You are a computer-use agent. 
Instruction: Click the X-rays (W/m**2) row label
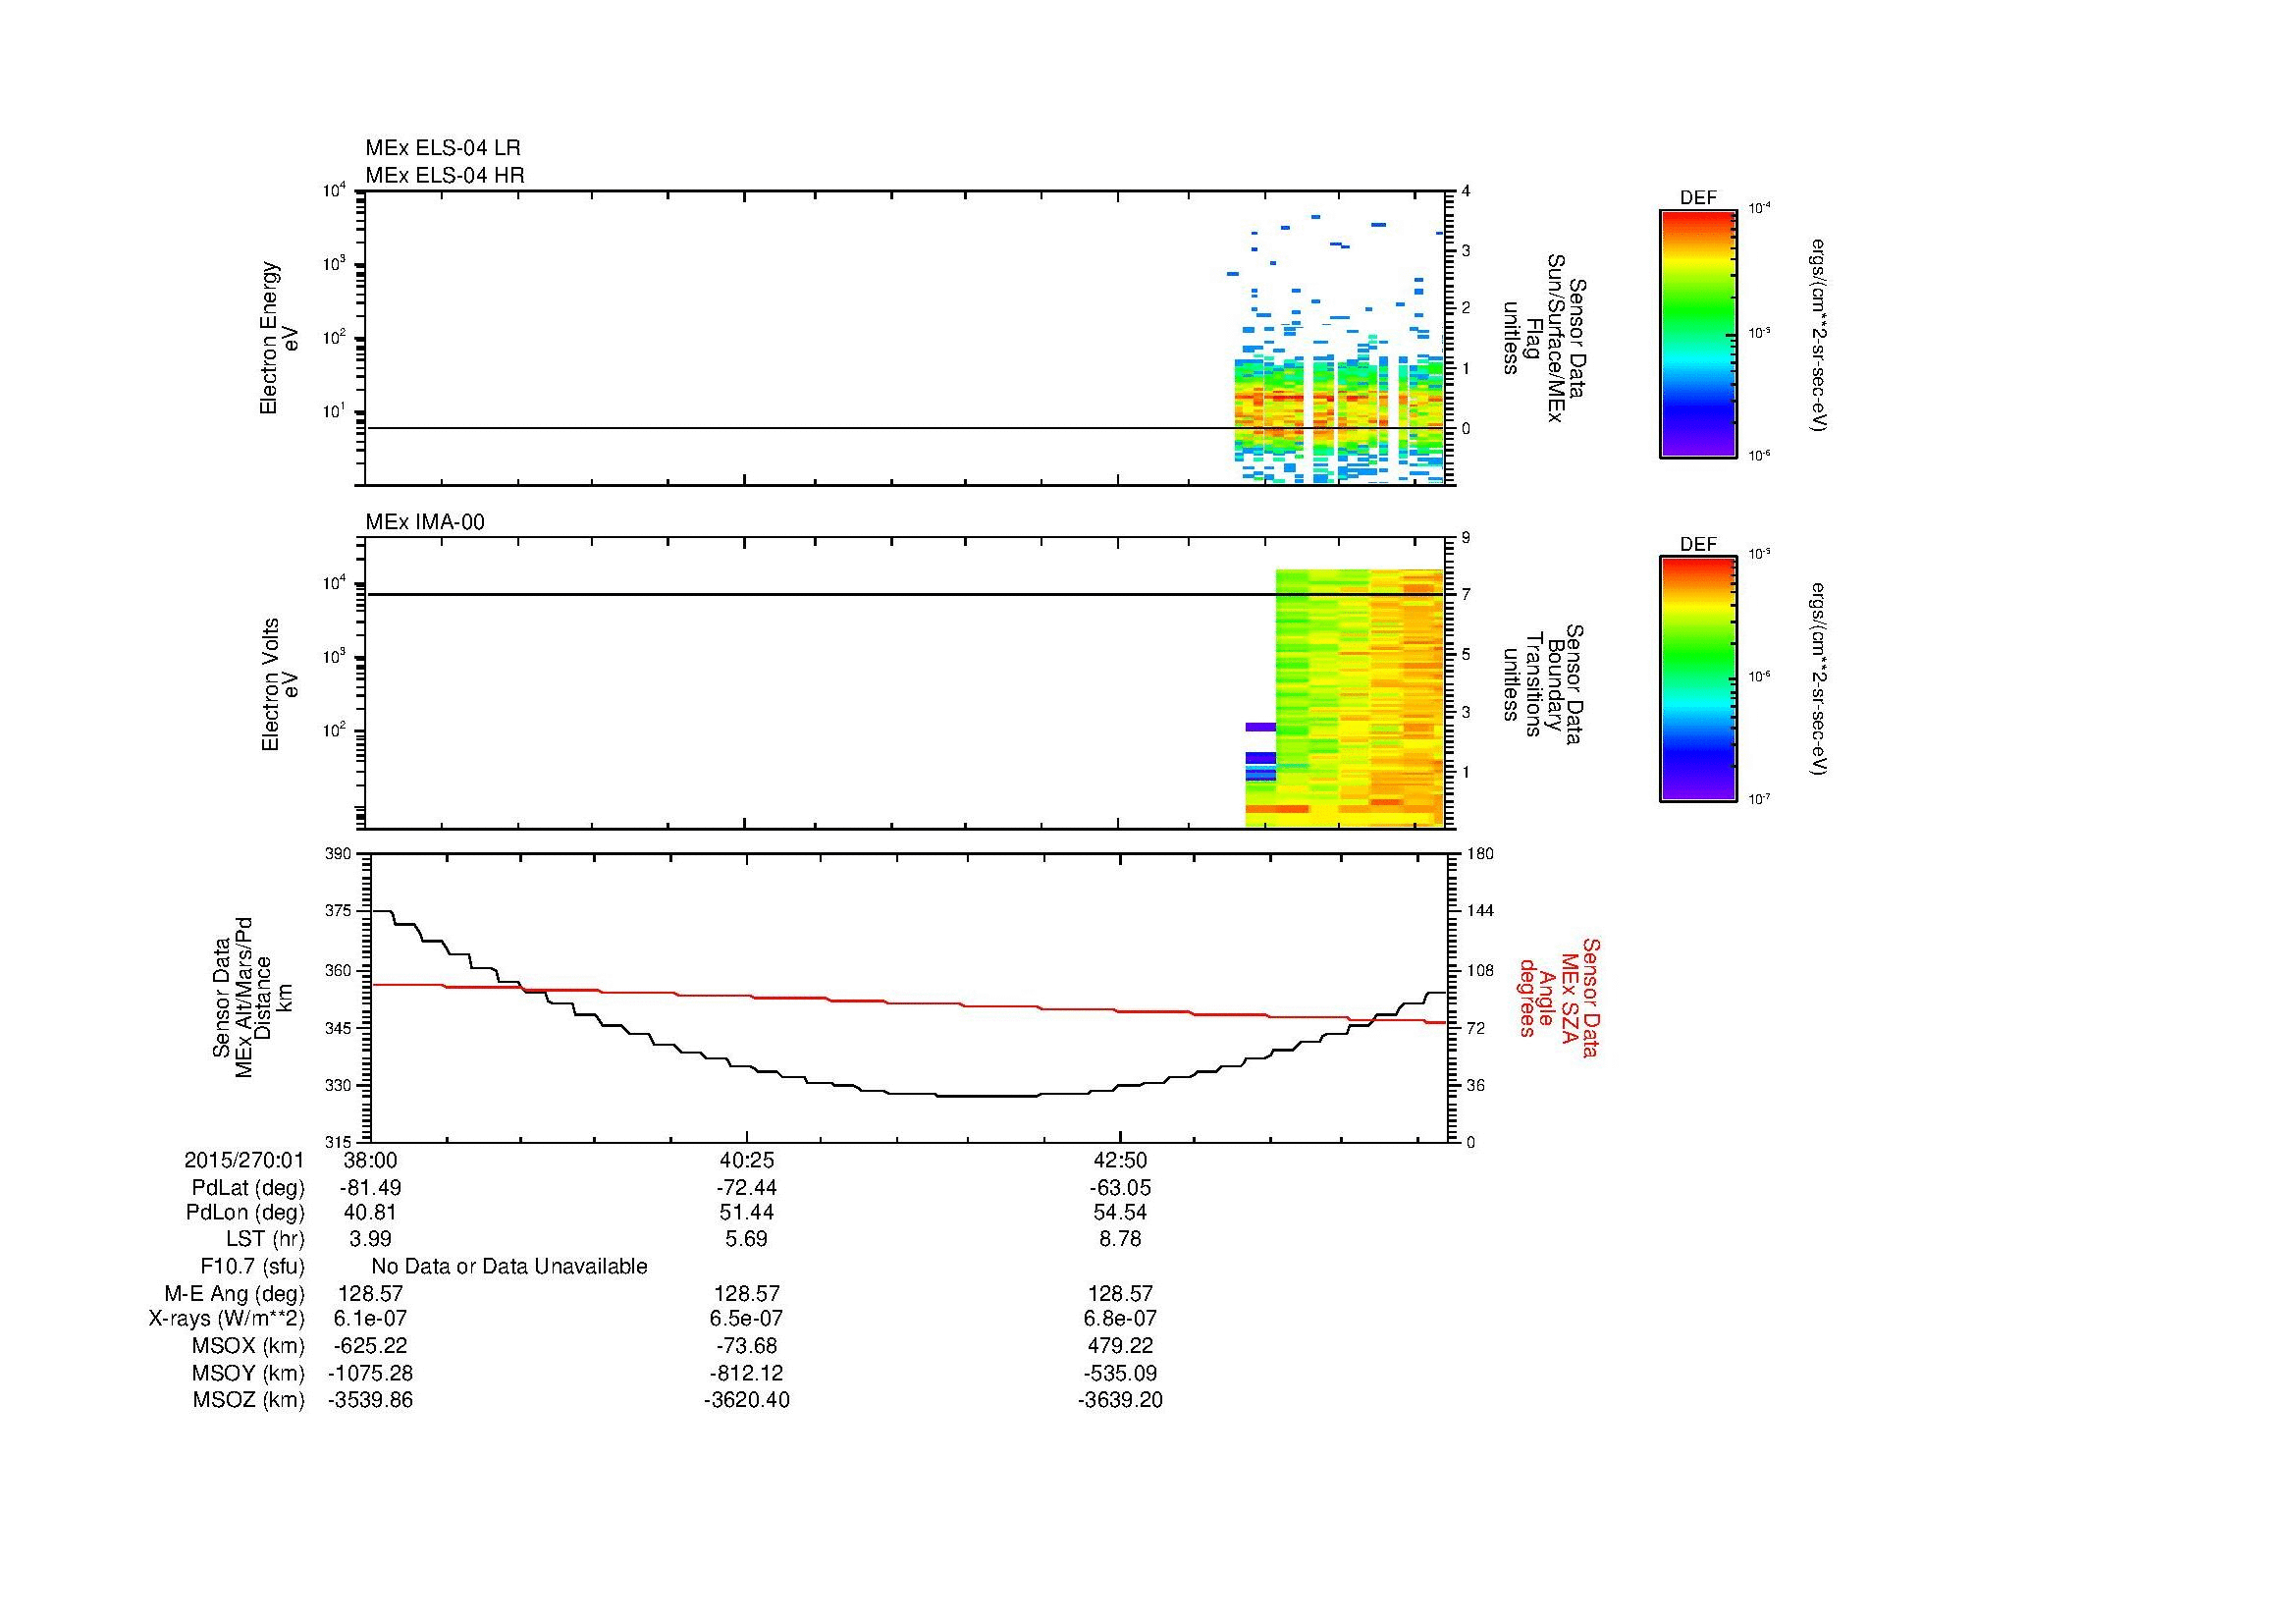pos(227,1319)
